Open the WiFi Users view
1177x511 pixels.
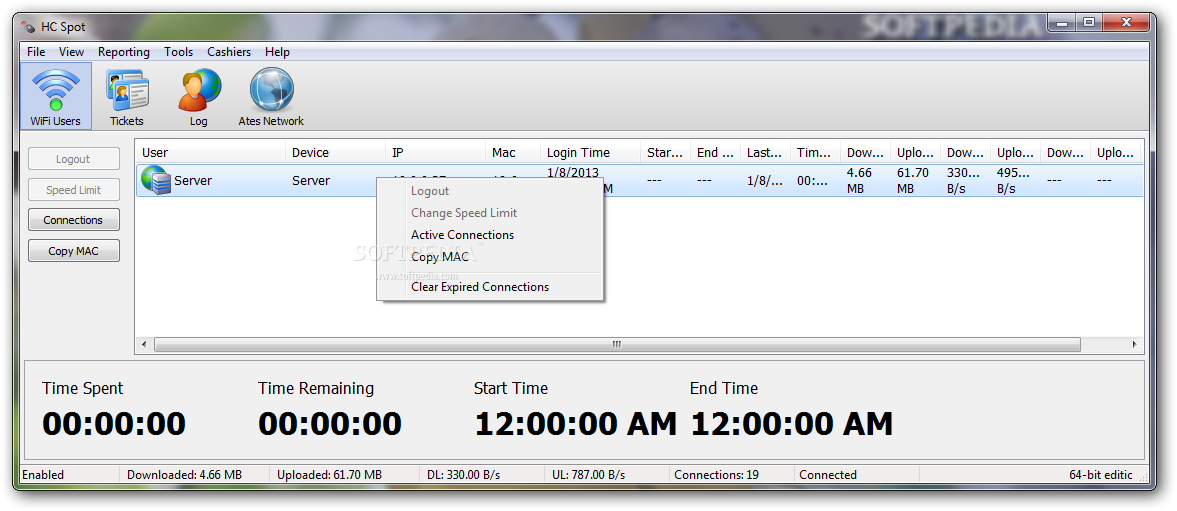point(56,96)
